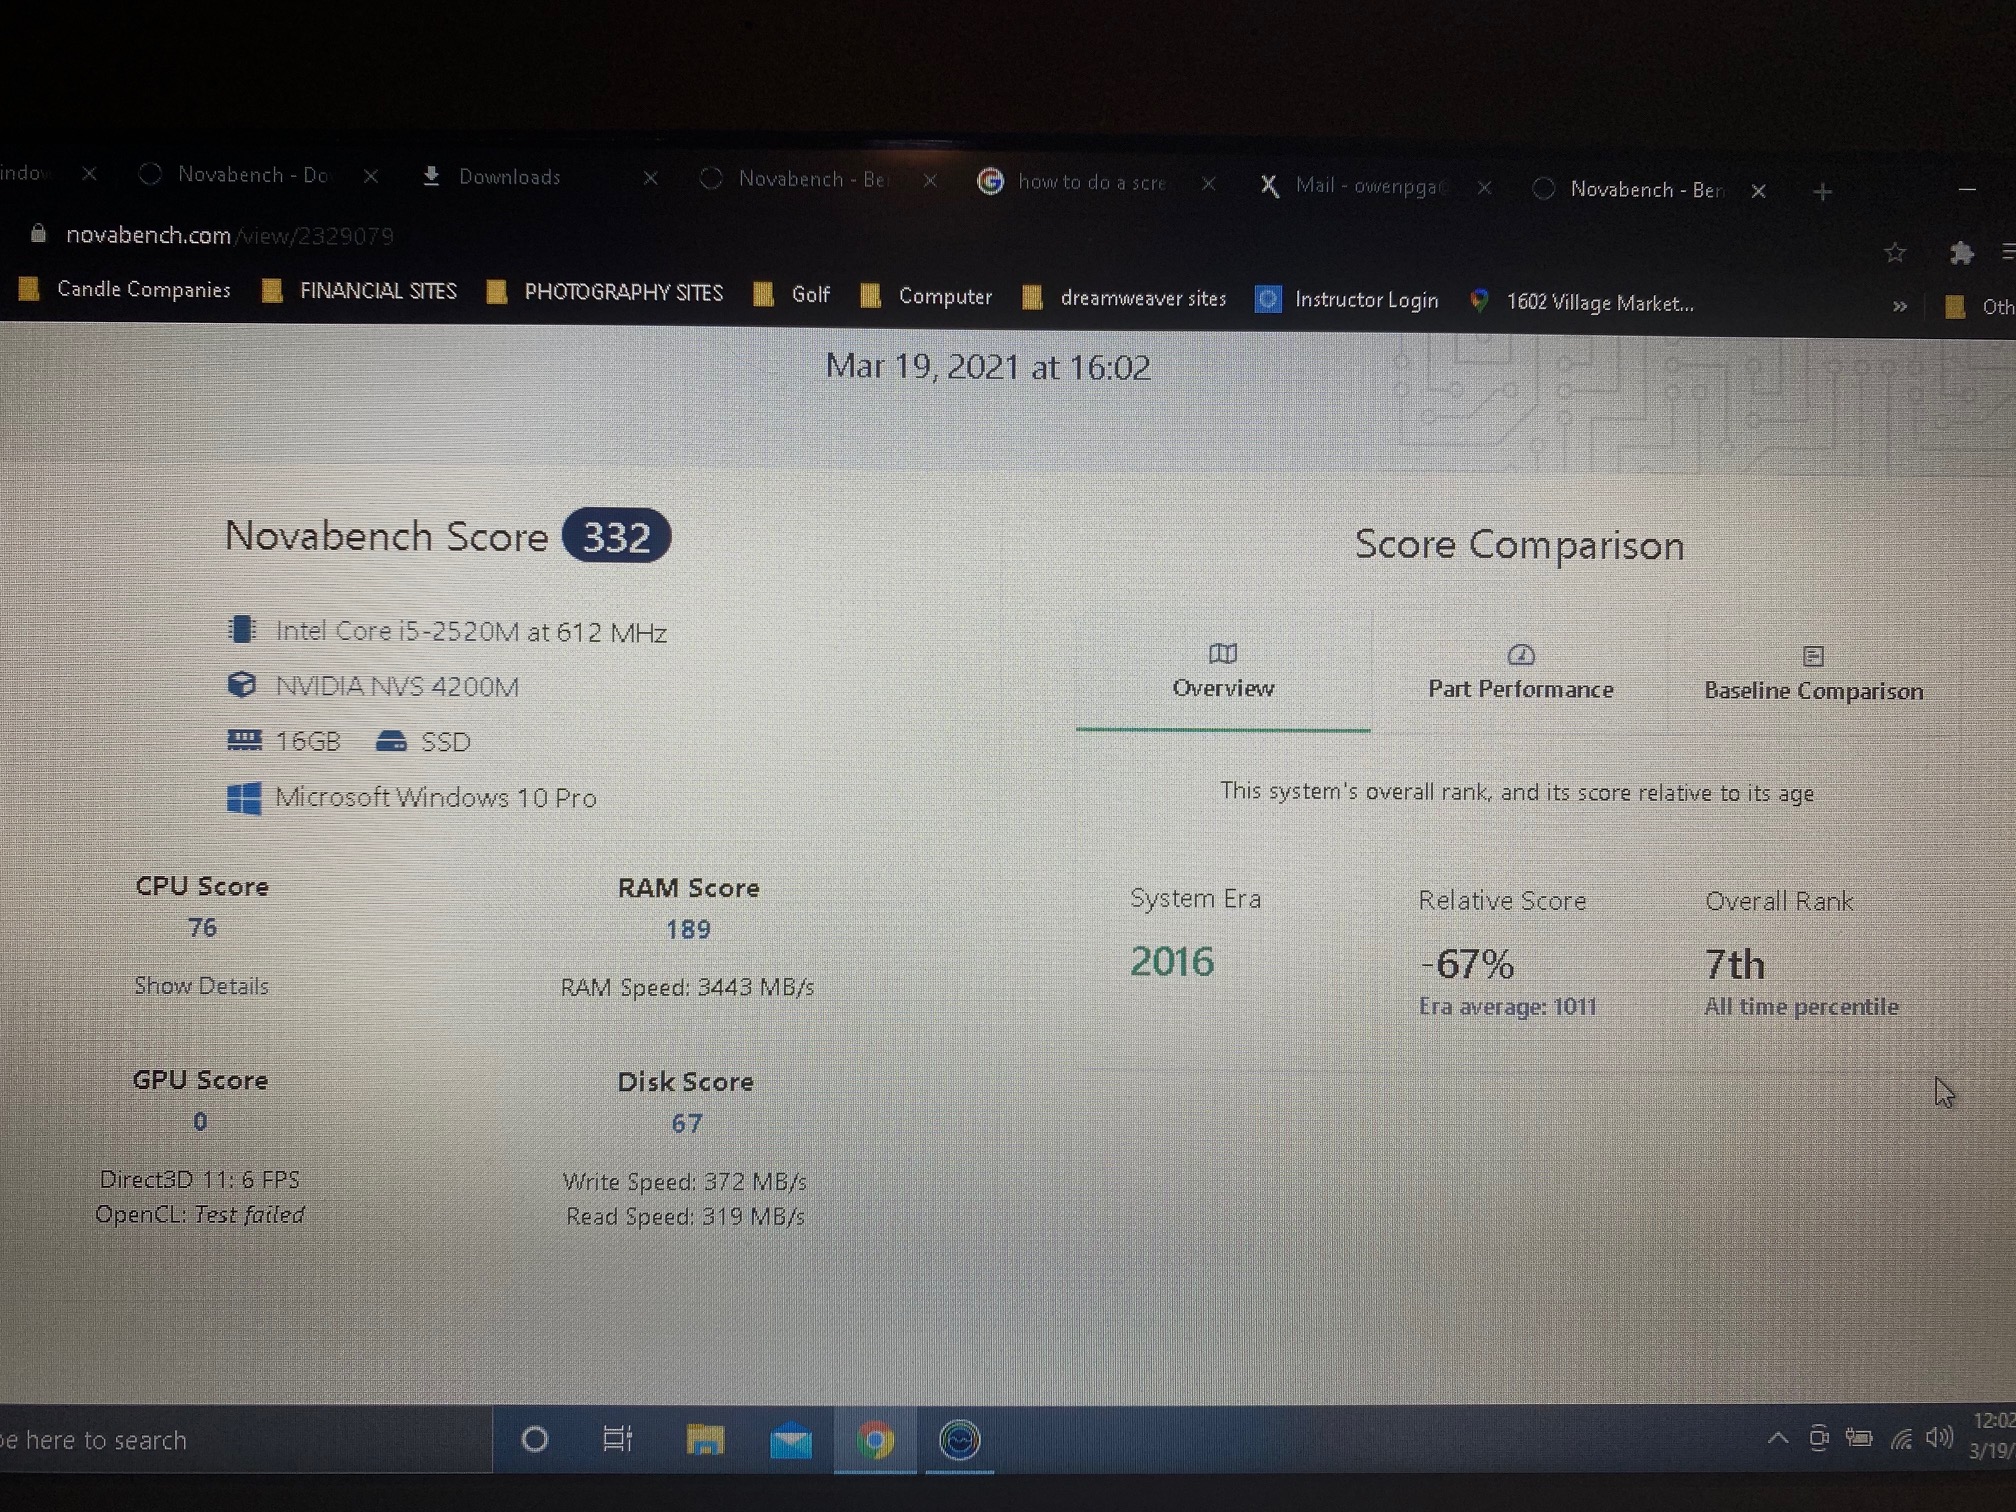
Task: Click the novabench.com address bar
Action: pyautogui.click(x=230, y=236)
